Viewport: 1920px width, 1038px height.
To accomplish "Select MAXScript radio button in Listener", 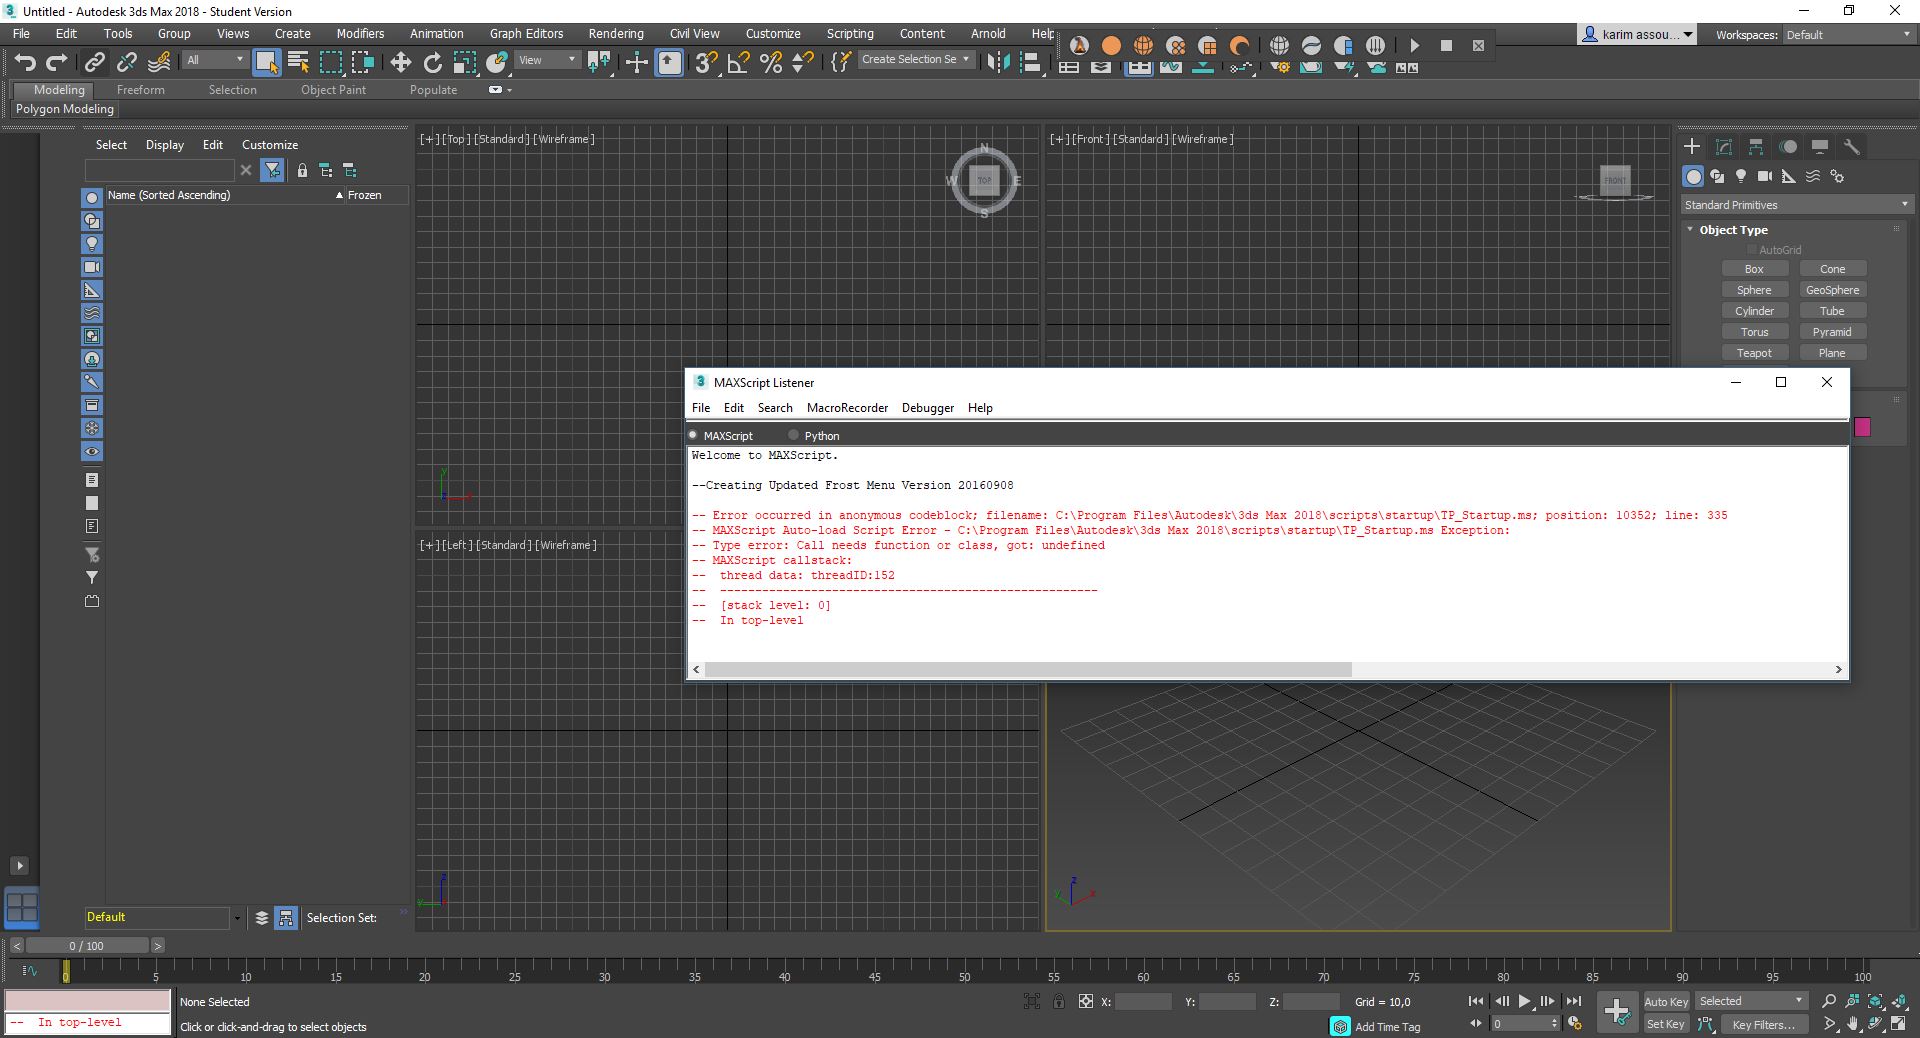I will [x=693, y=435].
